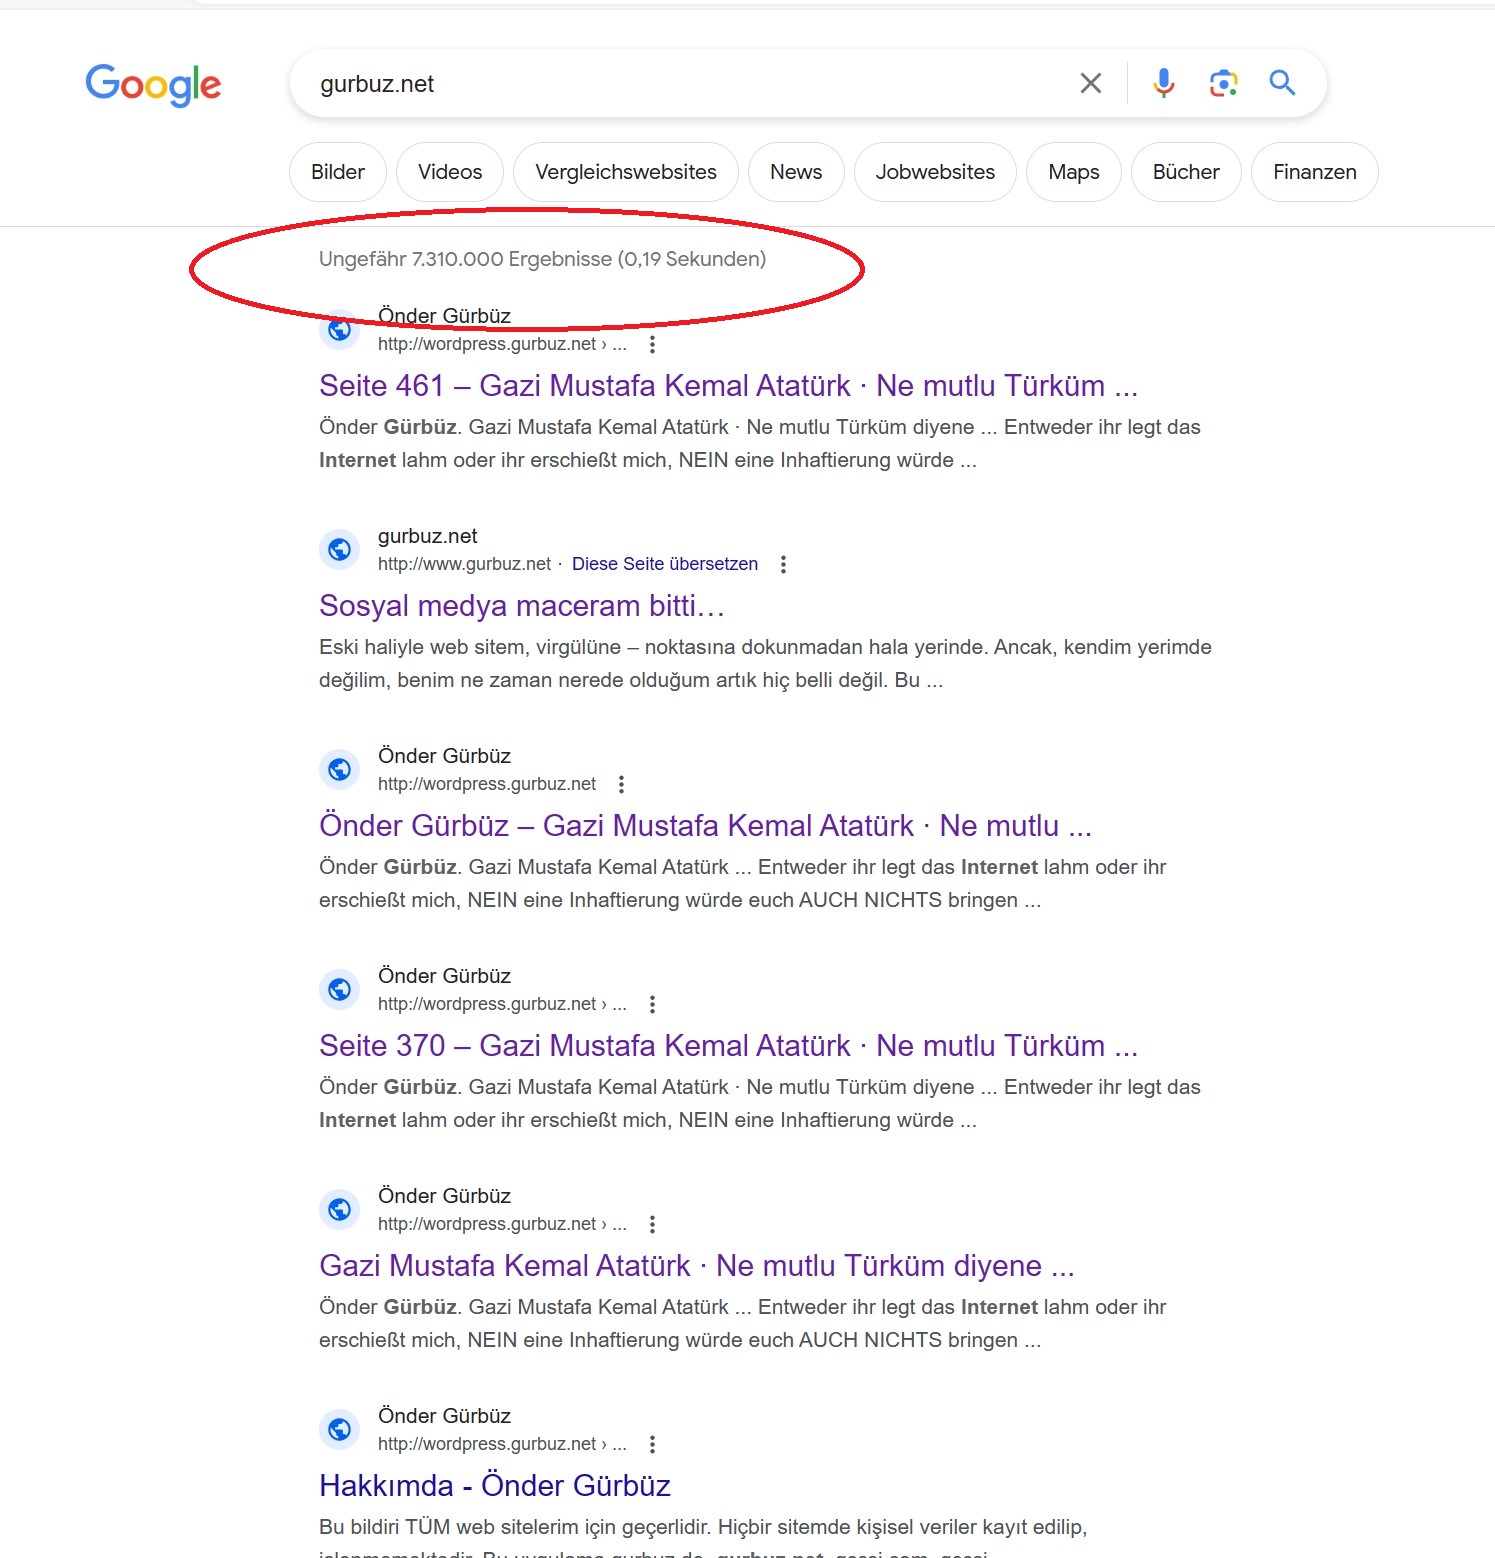Switch to the News filter tab
1495x1558 pixels.
pyautogui.click(x=796, y=172)
